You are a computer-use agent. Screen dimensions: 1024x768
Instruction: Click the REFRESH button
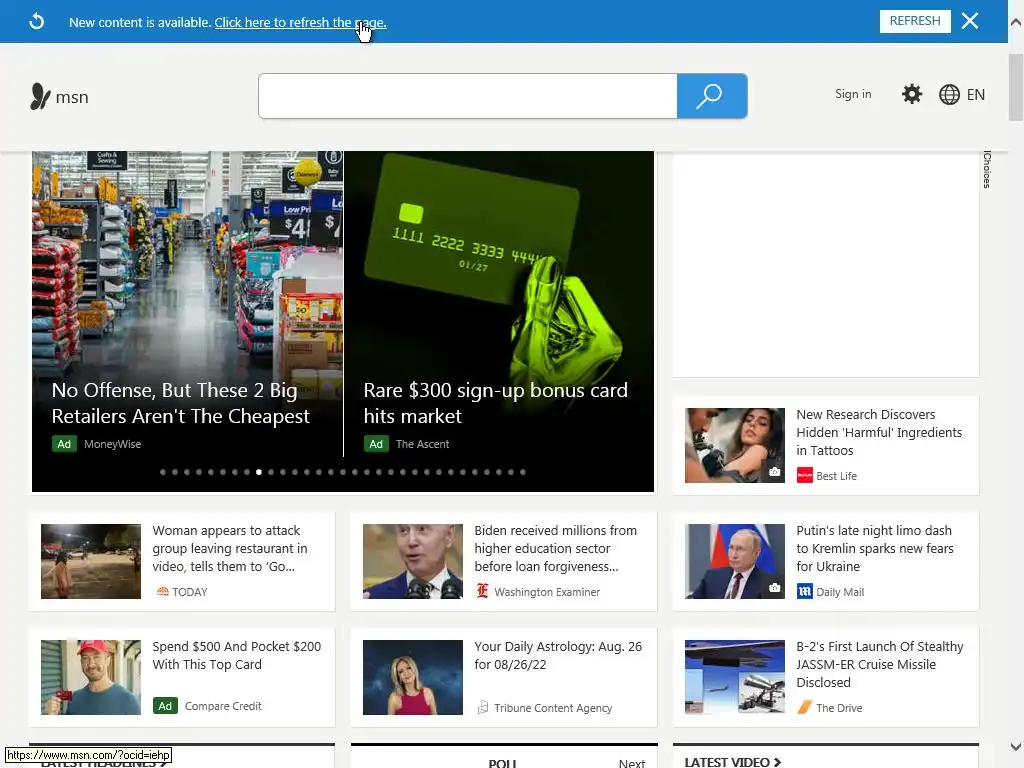pos(914,21)
